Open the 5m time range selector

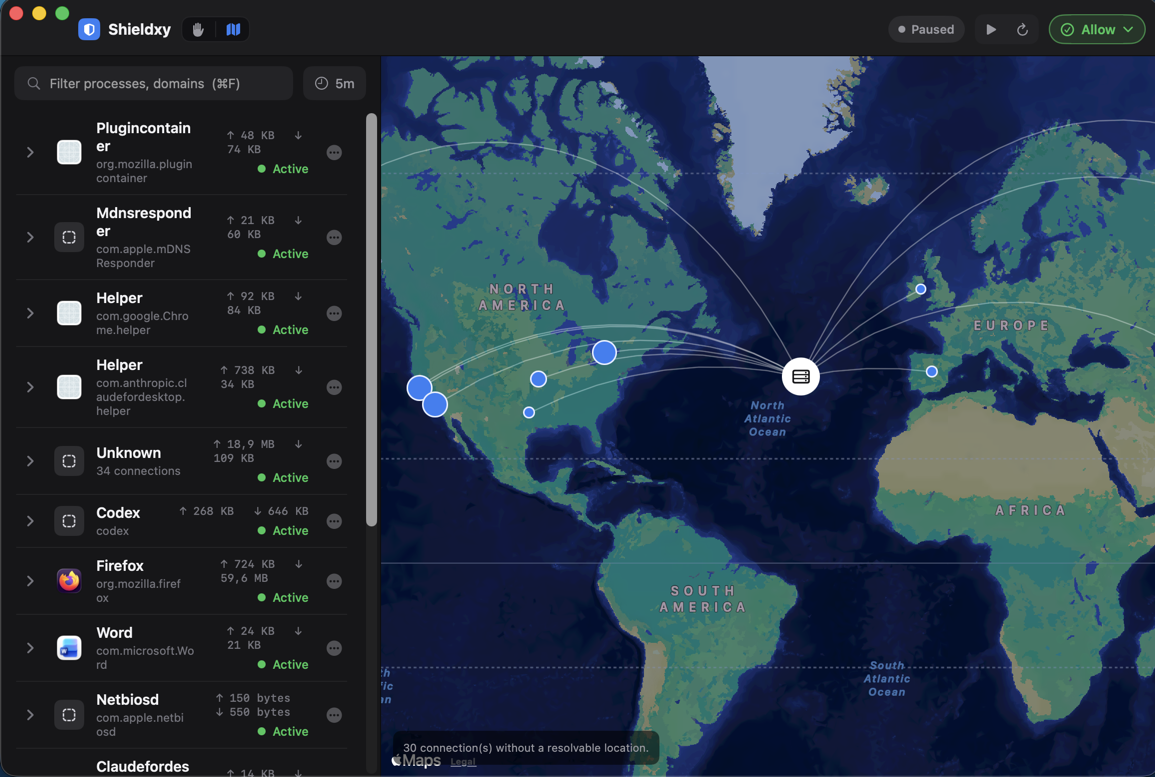[x=335, y=83]
